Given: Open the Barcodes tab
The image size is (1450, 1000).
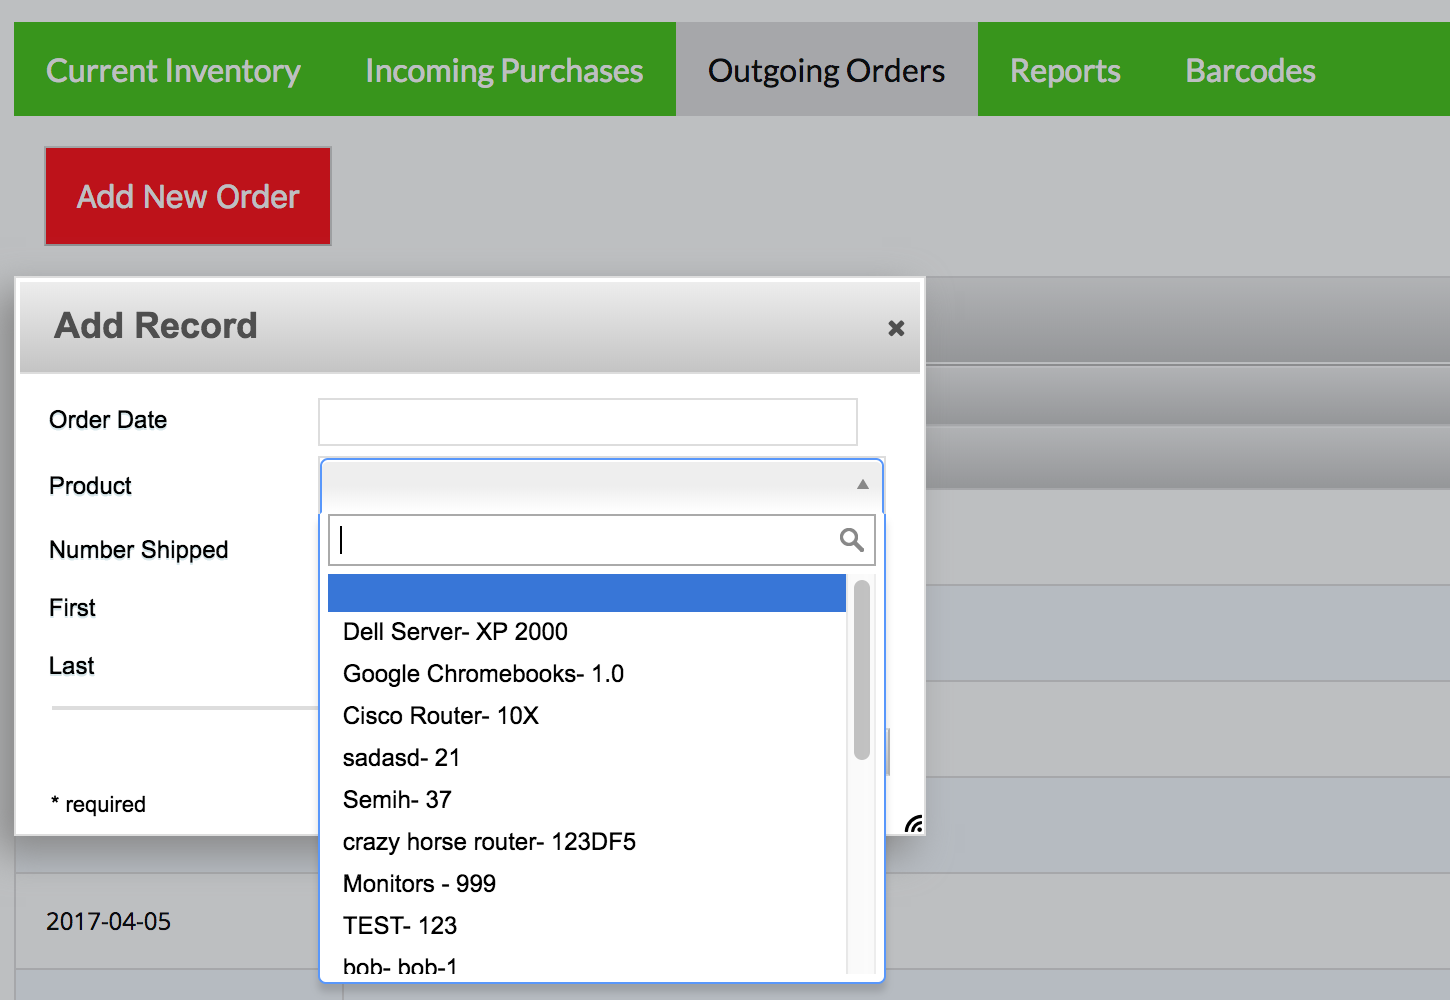Looking at the screenshot, I should click(x=1250, y=70).
